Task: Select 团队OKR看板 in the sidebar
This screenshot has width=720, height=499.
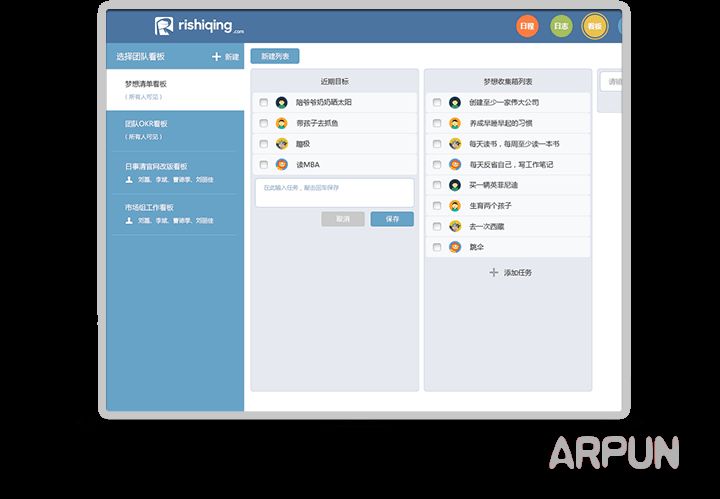Action: click(x=146, y=124)
